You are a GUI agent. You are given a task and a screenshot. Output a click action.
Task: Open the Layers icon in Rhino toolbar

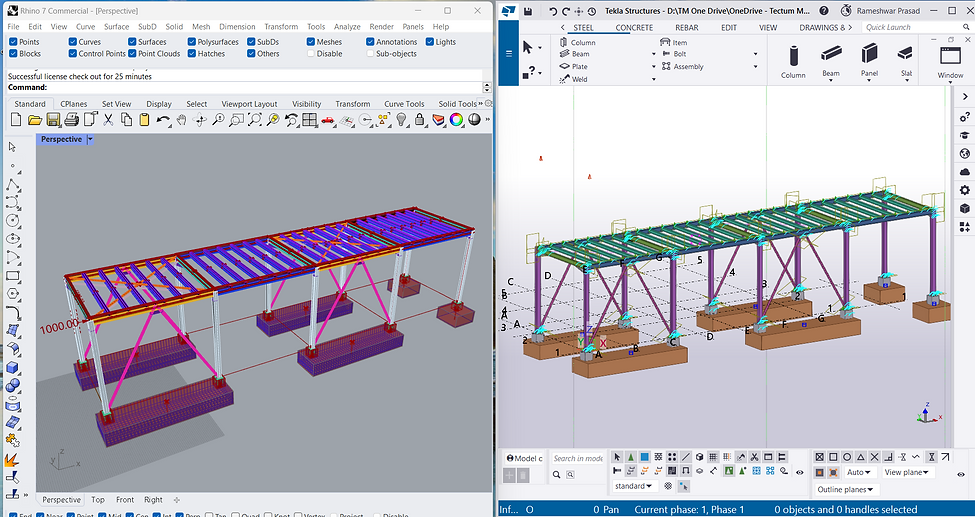click(x=438, y=119)
